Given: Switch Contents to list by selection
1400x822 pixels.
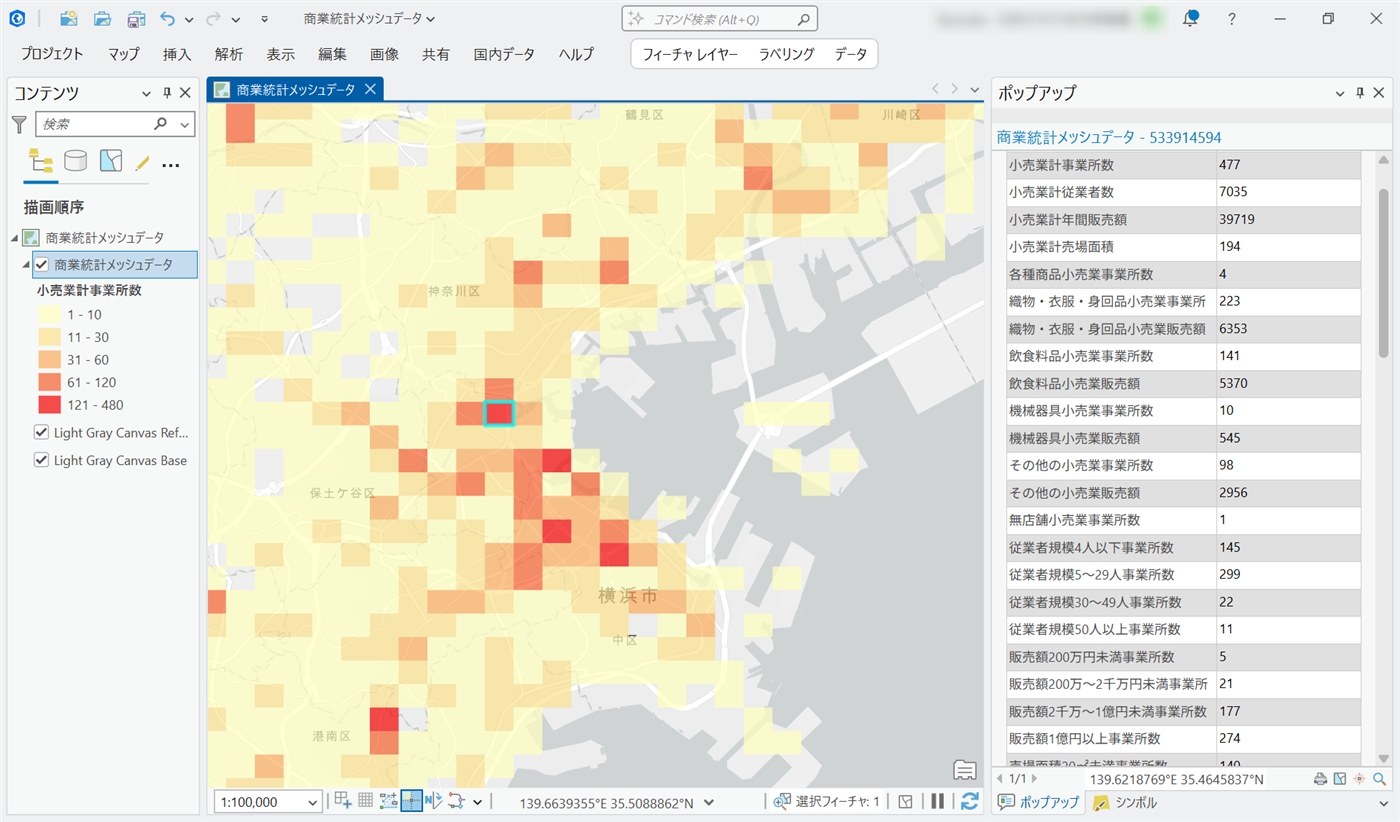Looking at the screenshot, I should click(x=110, y=161).
